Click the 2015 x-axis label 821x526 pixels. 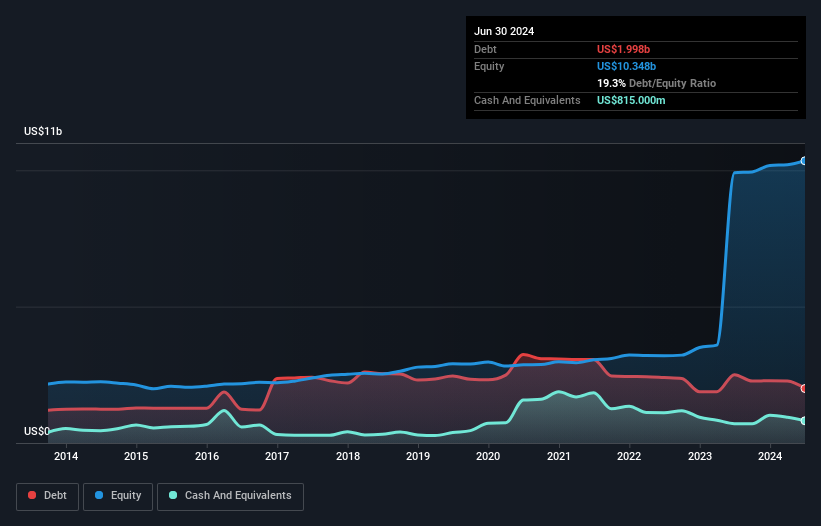pyautogui.click(x=136, y=456)
